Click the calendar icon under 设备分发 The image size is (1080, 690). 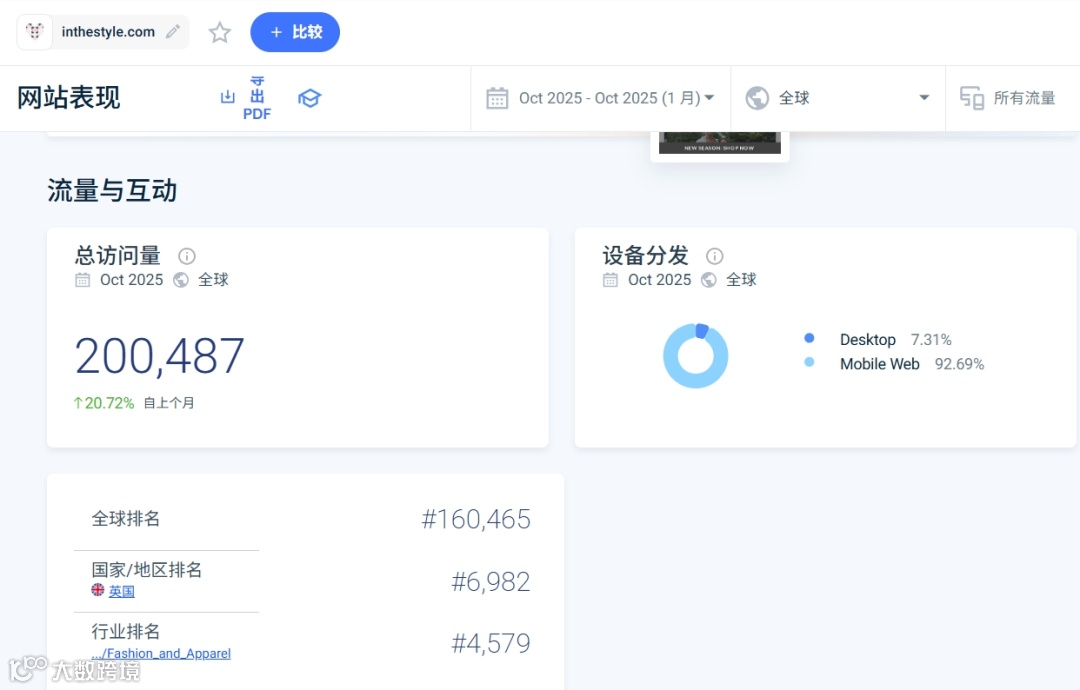coord(610,280)
